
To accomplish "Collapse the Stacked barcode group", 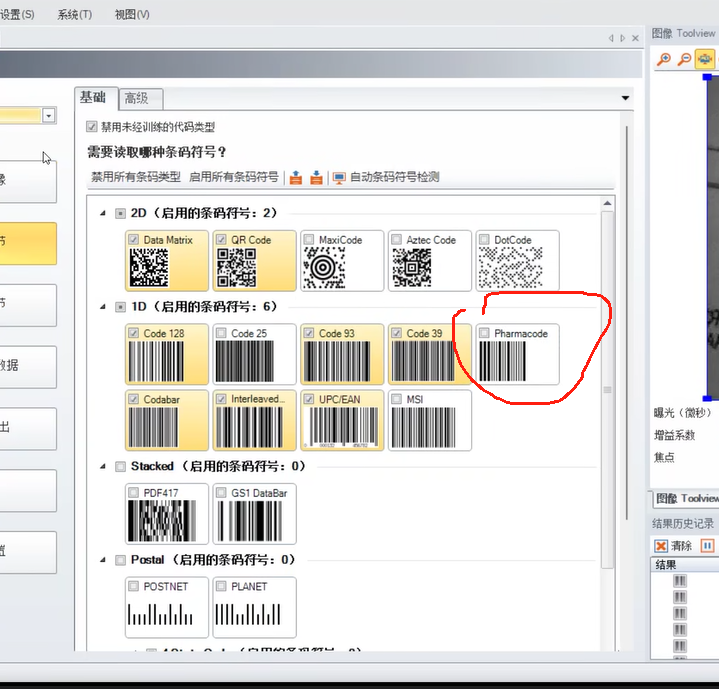I will pyautogui.click(x=102, y=466).
